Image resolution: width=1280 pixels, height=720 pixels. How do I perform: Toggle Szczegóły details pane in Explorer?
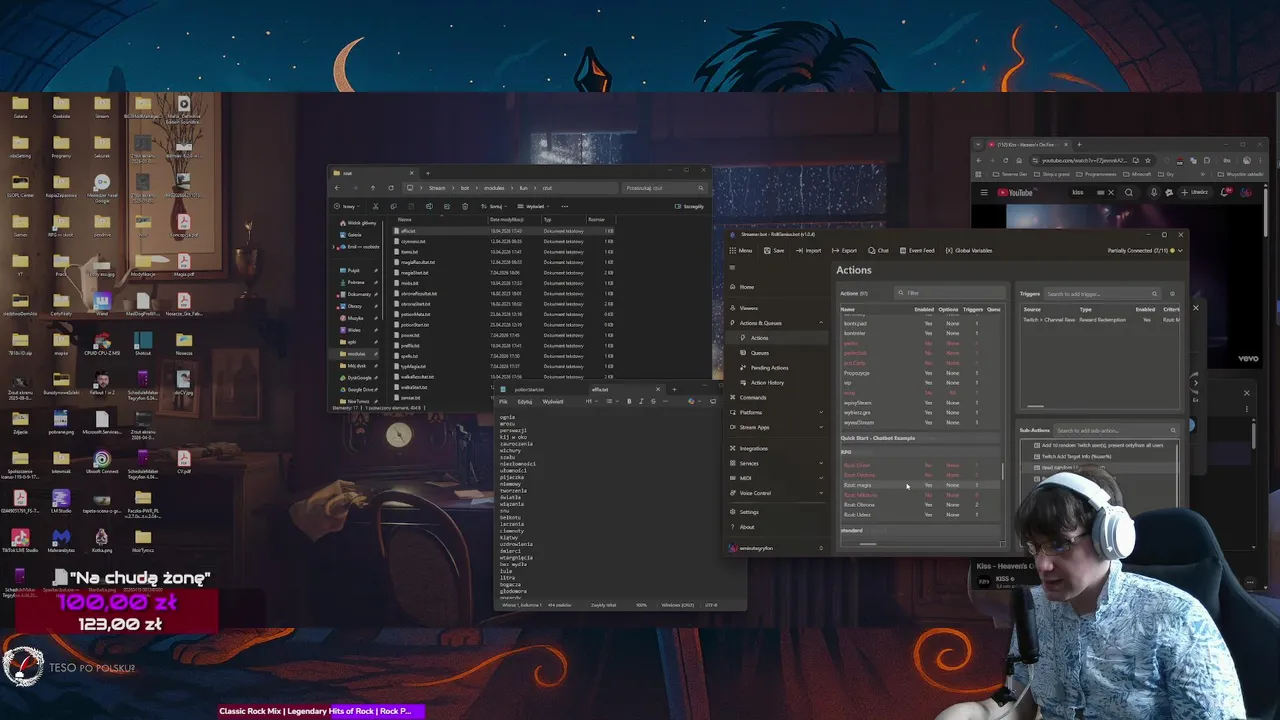tap(689, 207)
